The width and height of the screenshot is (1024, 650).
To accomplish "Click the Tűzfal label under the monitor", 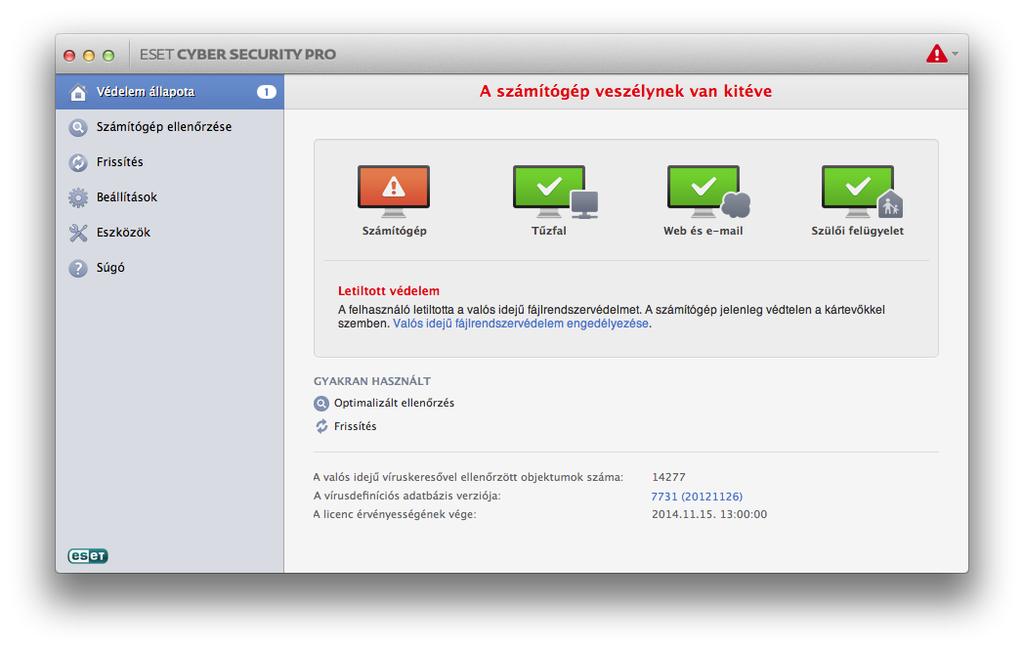I will [x=549, y=231].
